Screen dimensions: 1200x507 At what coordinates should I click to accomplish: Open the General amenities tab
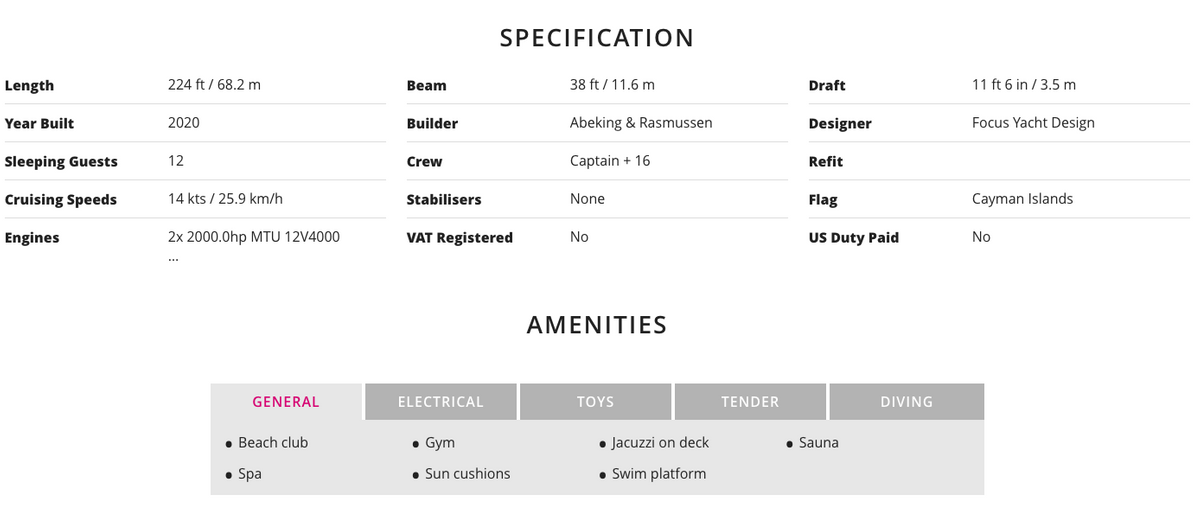click(286, 402)
